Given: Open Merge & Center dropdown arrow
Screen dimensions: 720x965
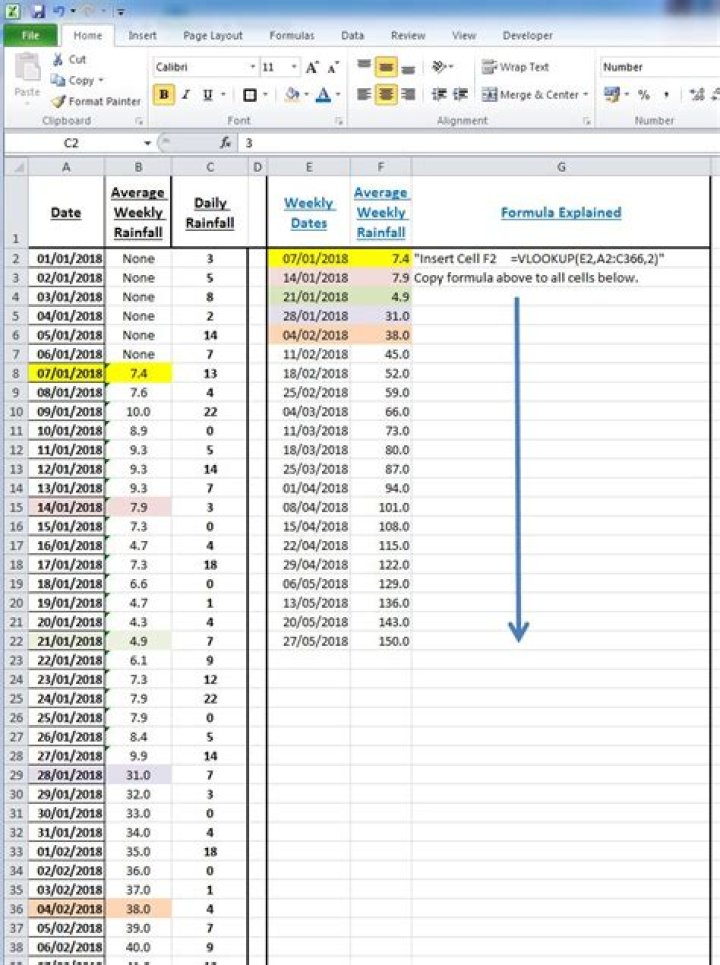Looking at the screenshot, I should (586, 95).
